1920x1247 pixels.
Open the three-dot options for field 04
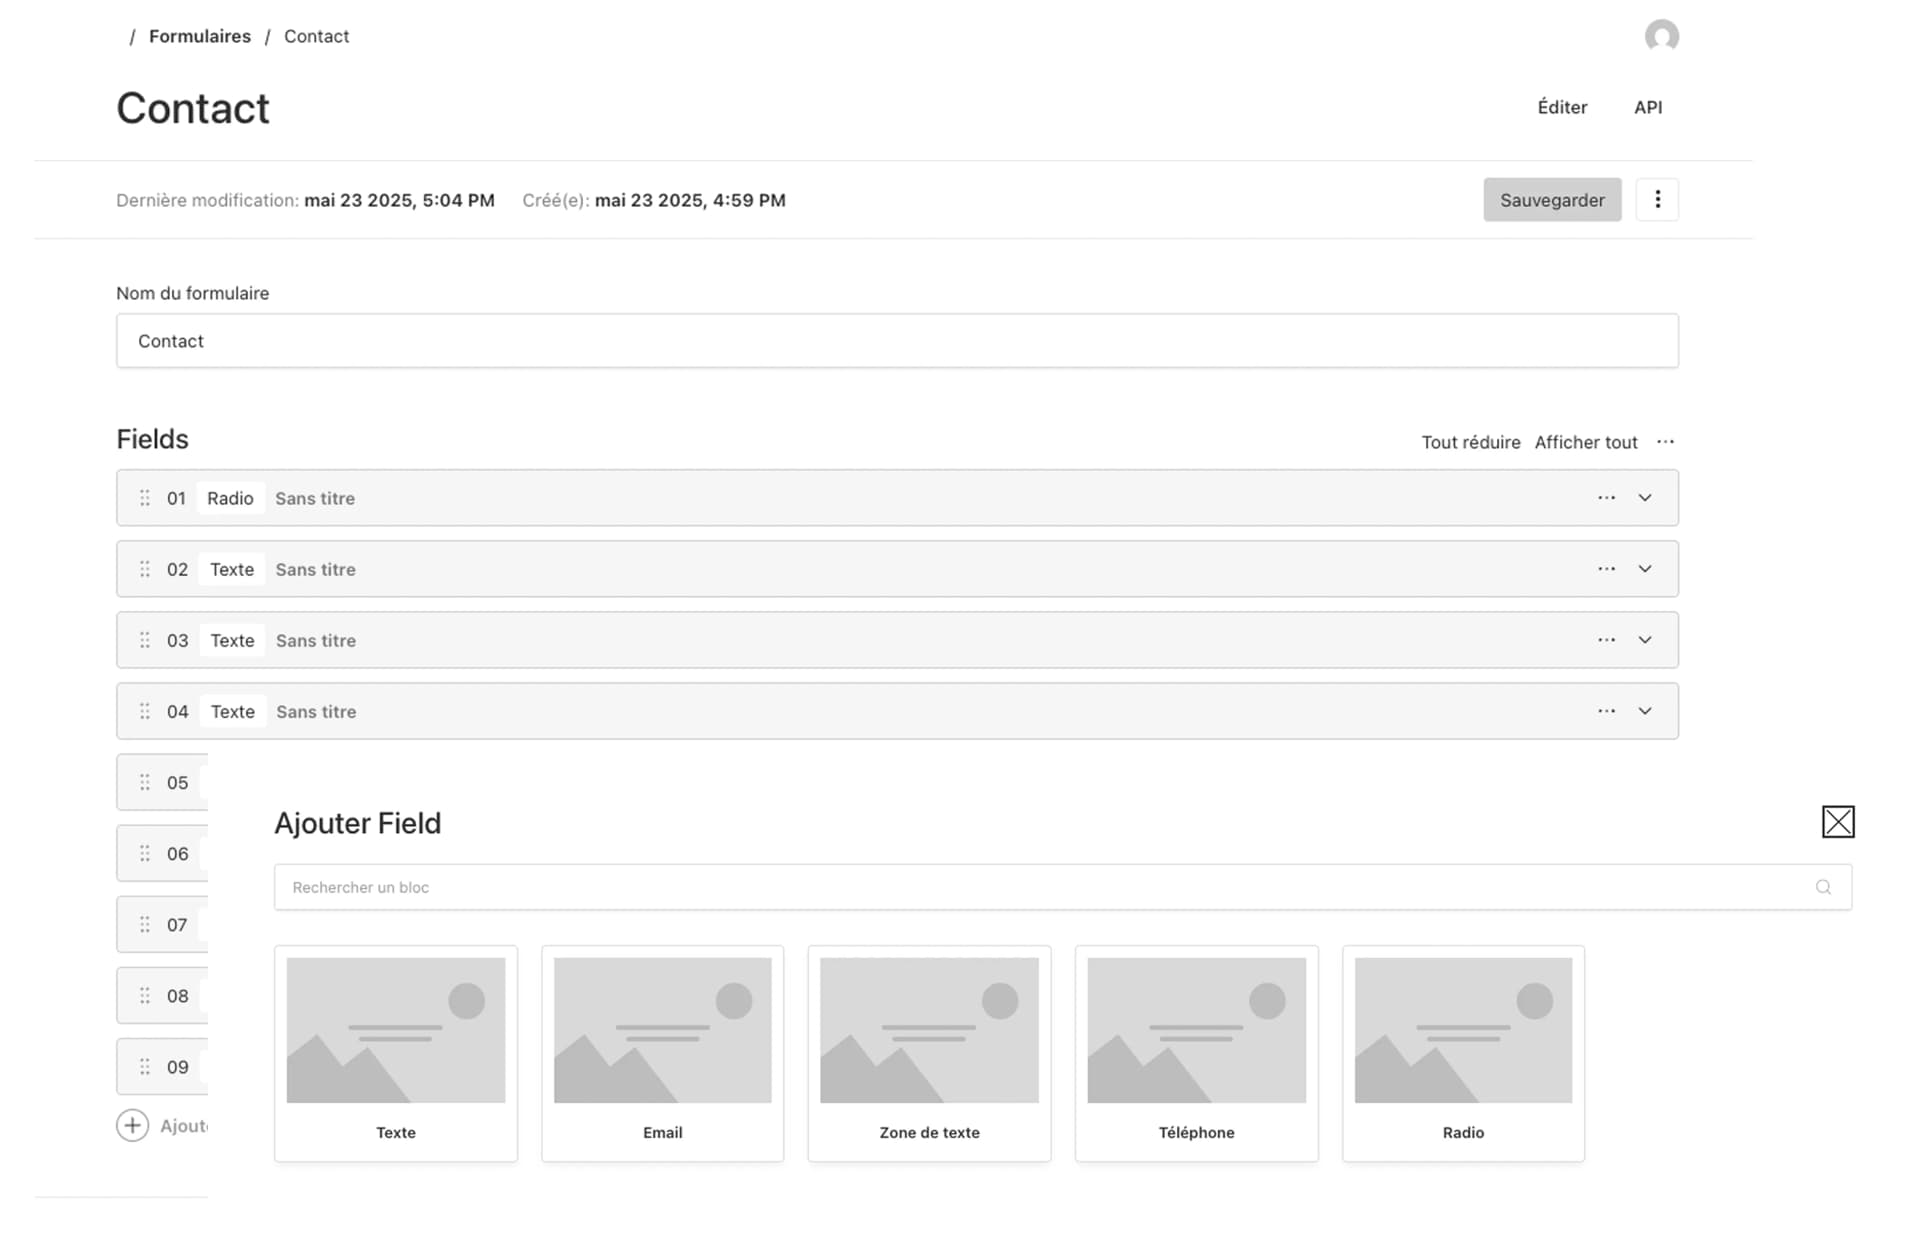(x=1606, y=711)
